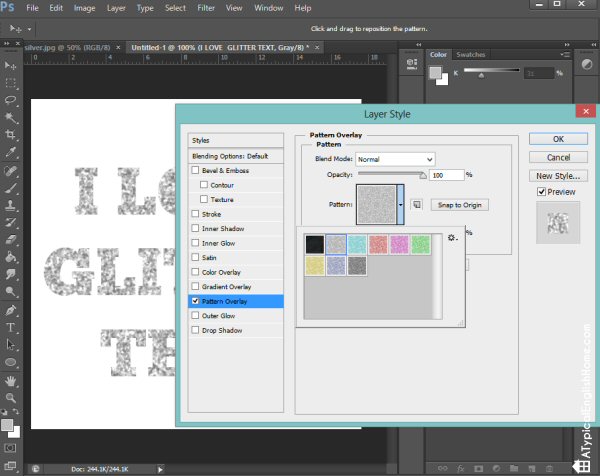Switch to silver.jpg document tab
This screenshot has height=476, width=600.
67,47
